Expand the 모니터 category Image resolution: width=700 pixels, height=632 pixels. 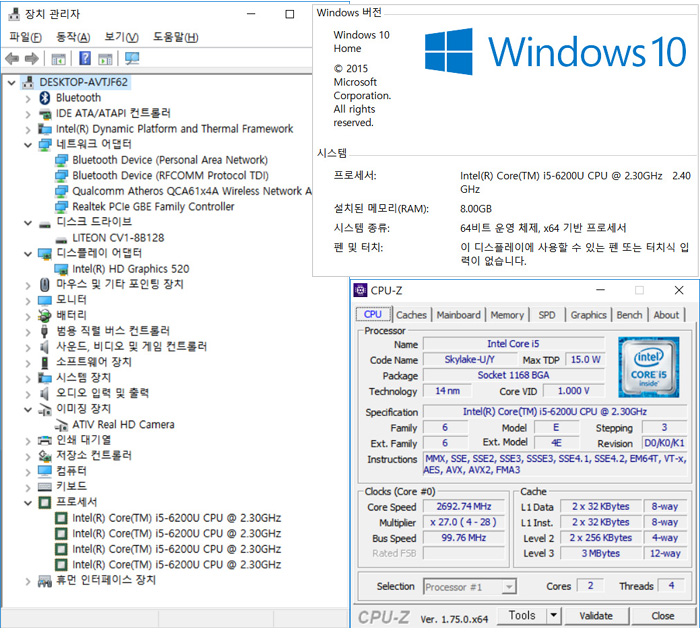pyautogui.click(x=28, y=301)
